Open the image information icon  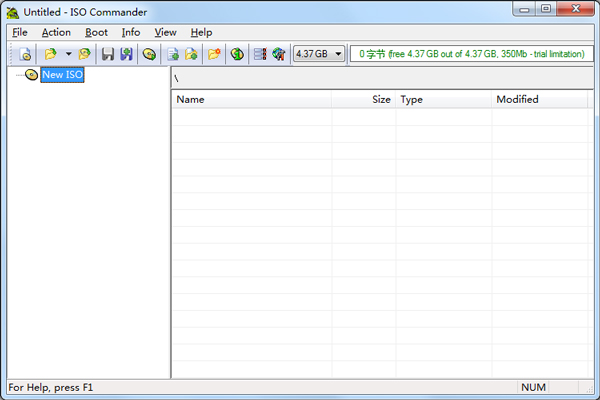point(237,54)
